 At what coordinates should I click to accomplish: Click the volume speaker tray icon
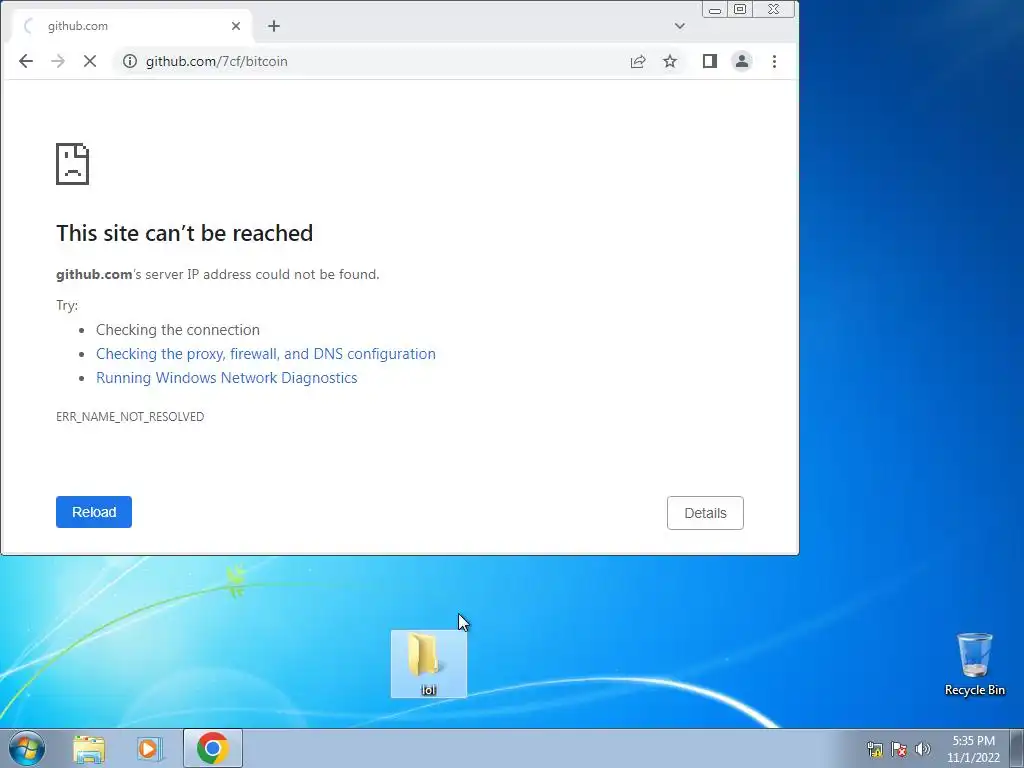coord(923,749)
